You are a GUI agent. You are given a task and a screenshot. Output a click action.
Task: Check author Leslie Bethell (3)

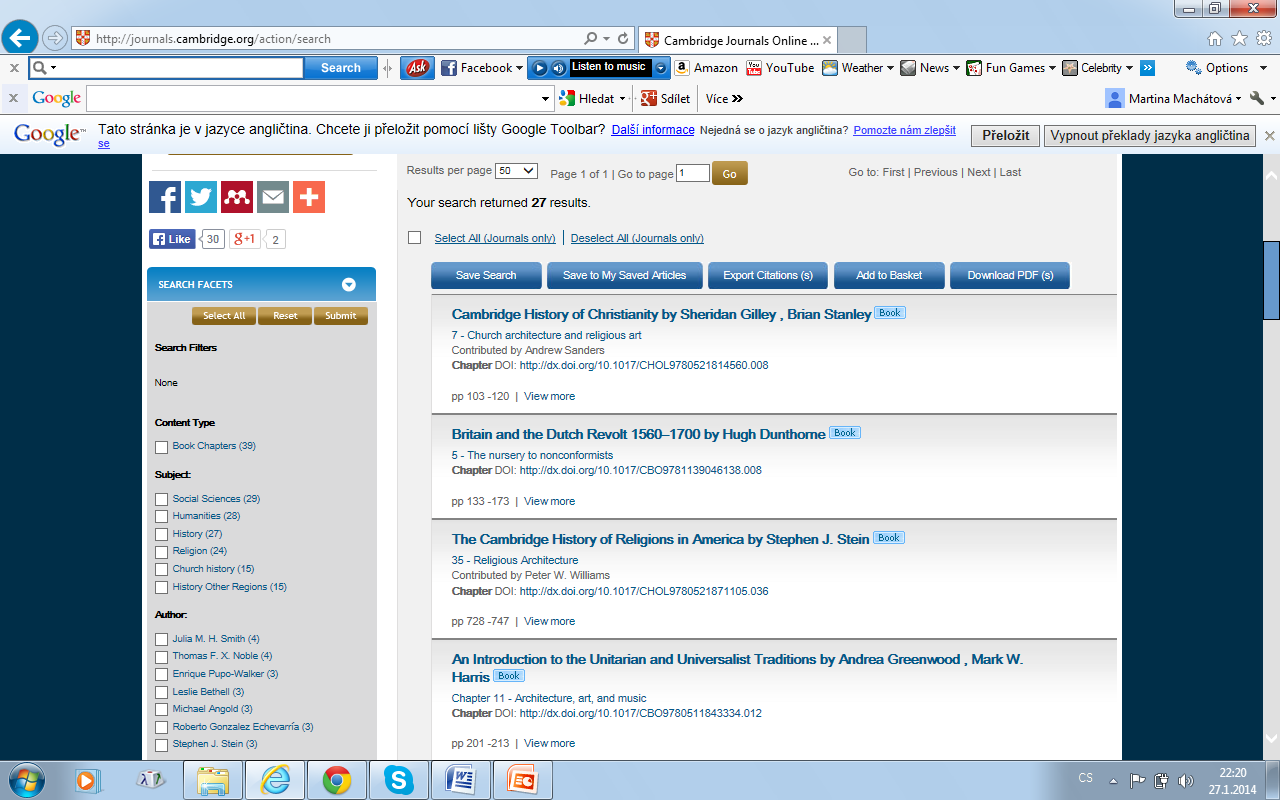point(161,692)
